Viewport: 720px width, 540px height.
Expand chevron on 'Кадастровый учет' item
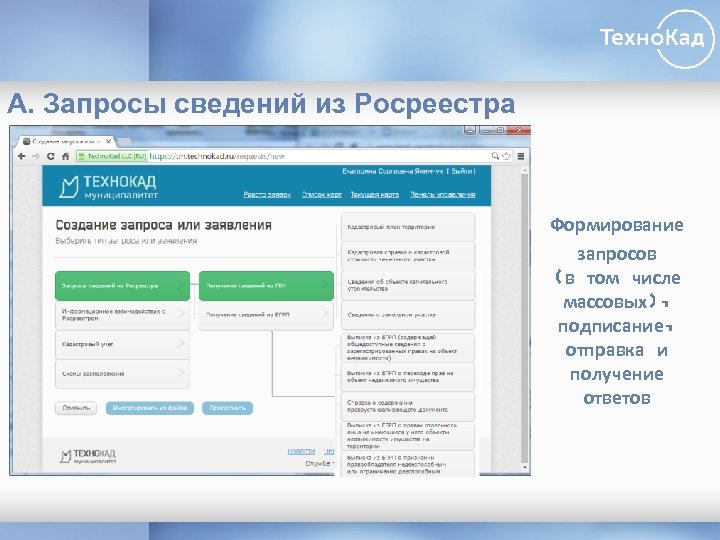181,343
